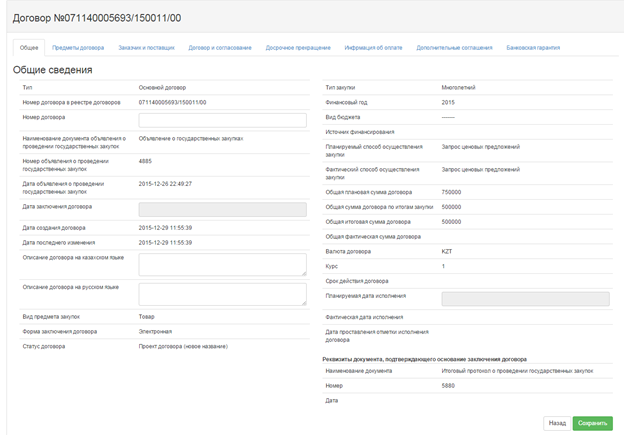Click the green Сохранить button
Image resolution: width=624 pixels, height=435 pixels.
(593, 423)
